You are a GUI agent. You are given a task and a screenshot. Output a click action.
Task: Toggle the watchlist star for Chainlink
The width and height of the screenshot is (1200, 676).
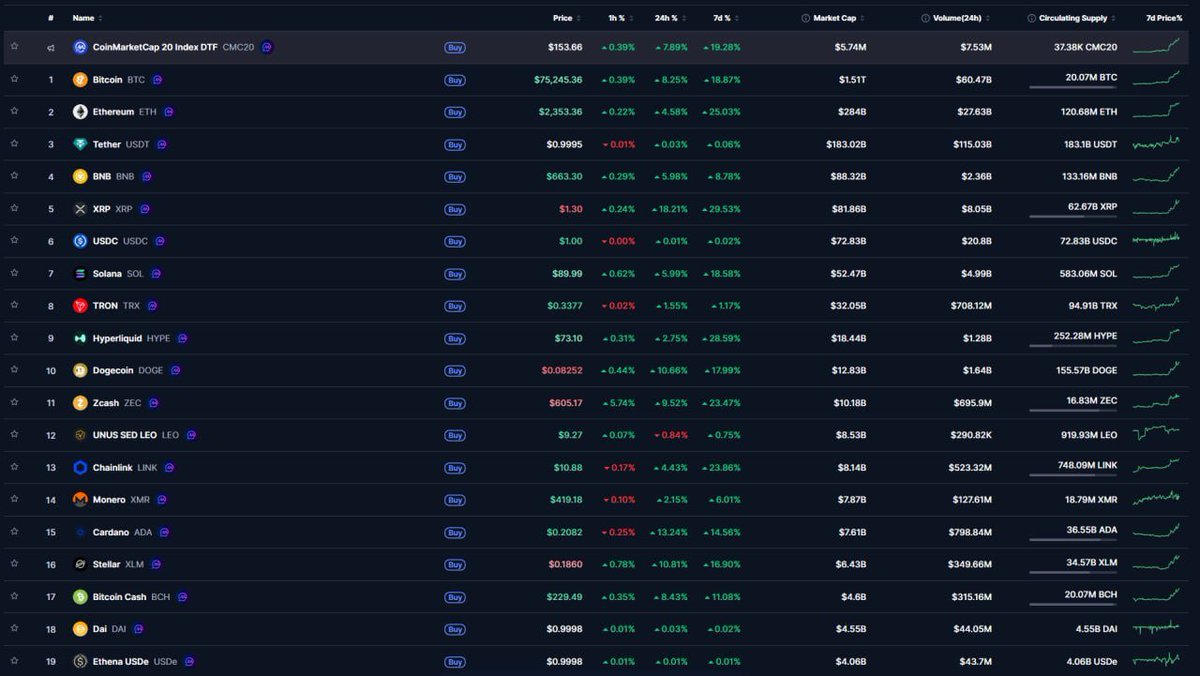[x=14, y=467]
